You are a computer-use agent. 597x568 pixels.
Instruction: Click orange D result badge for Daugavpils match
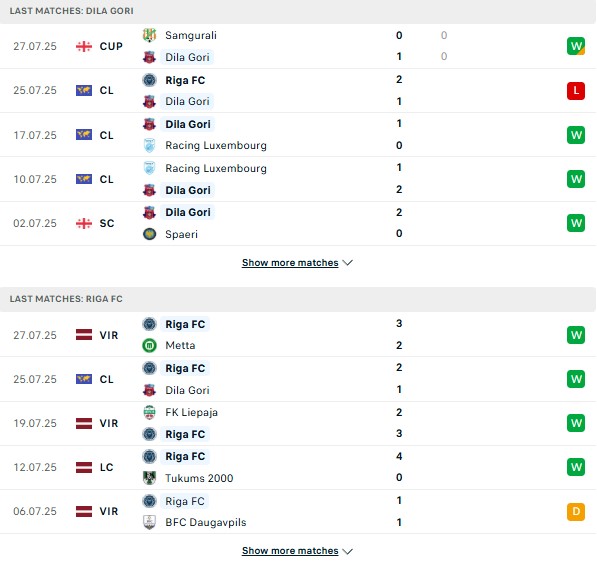[576, 511]
